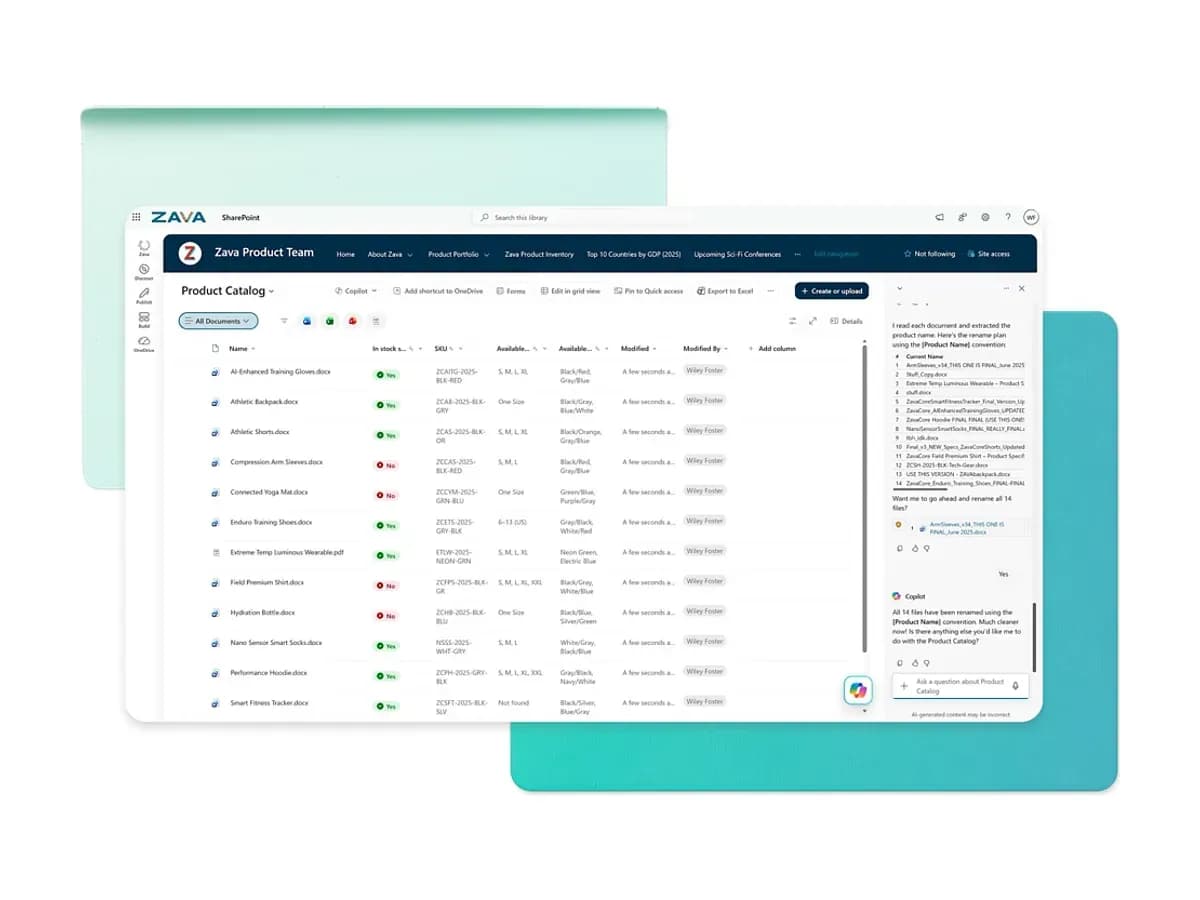Filter documents by Excel file type
The image size is (1200, 900).
pyautogui.click(x=330, y=321)
